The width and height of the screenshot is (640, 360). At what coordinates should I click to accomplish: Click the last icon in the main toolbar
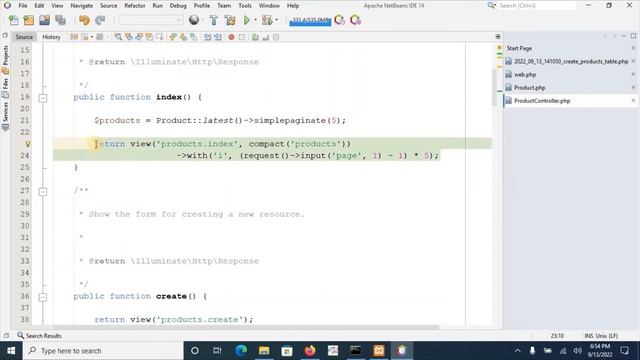pyautogui.click(x=355, y=20)
